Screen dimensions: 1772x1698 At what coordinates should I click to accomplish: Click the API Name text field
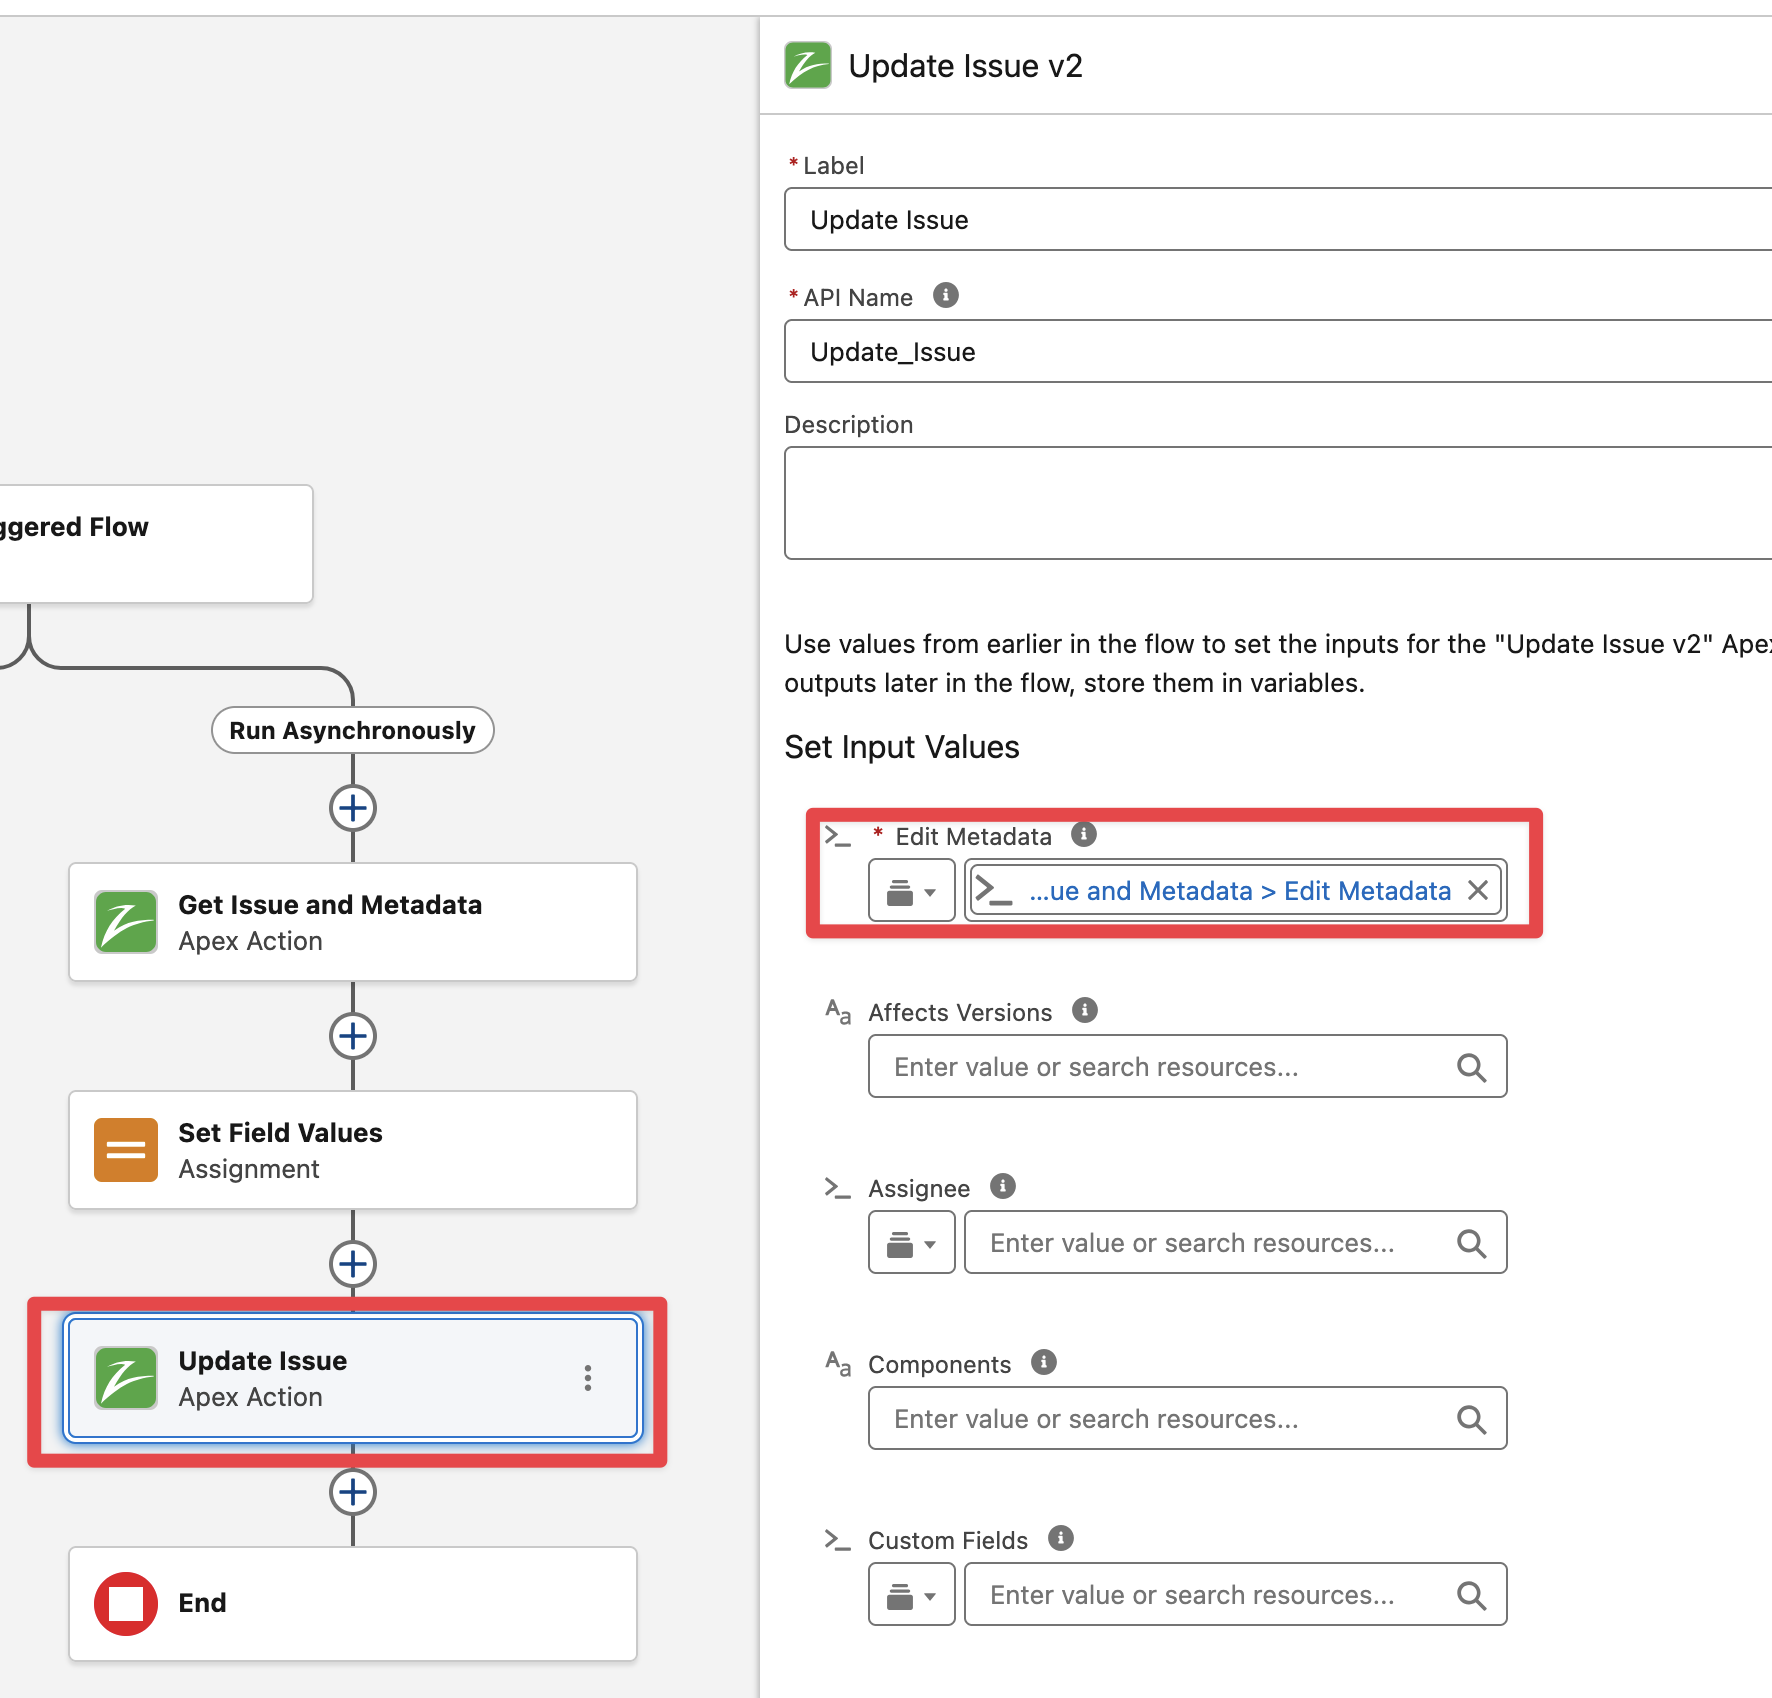click(x=1278, y=351)
